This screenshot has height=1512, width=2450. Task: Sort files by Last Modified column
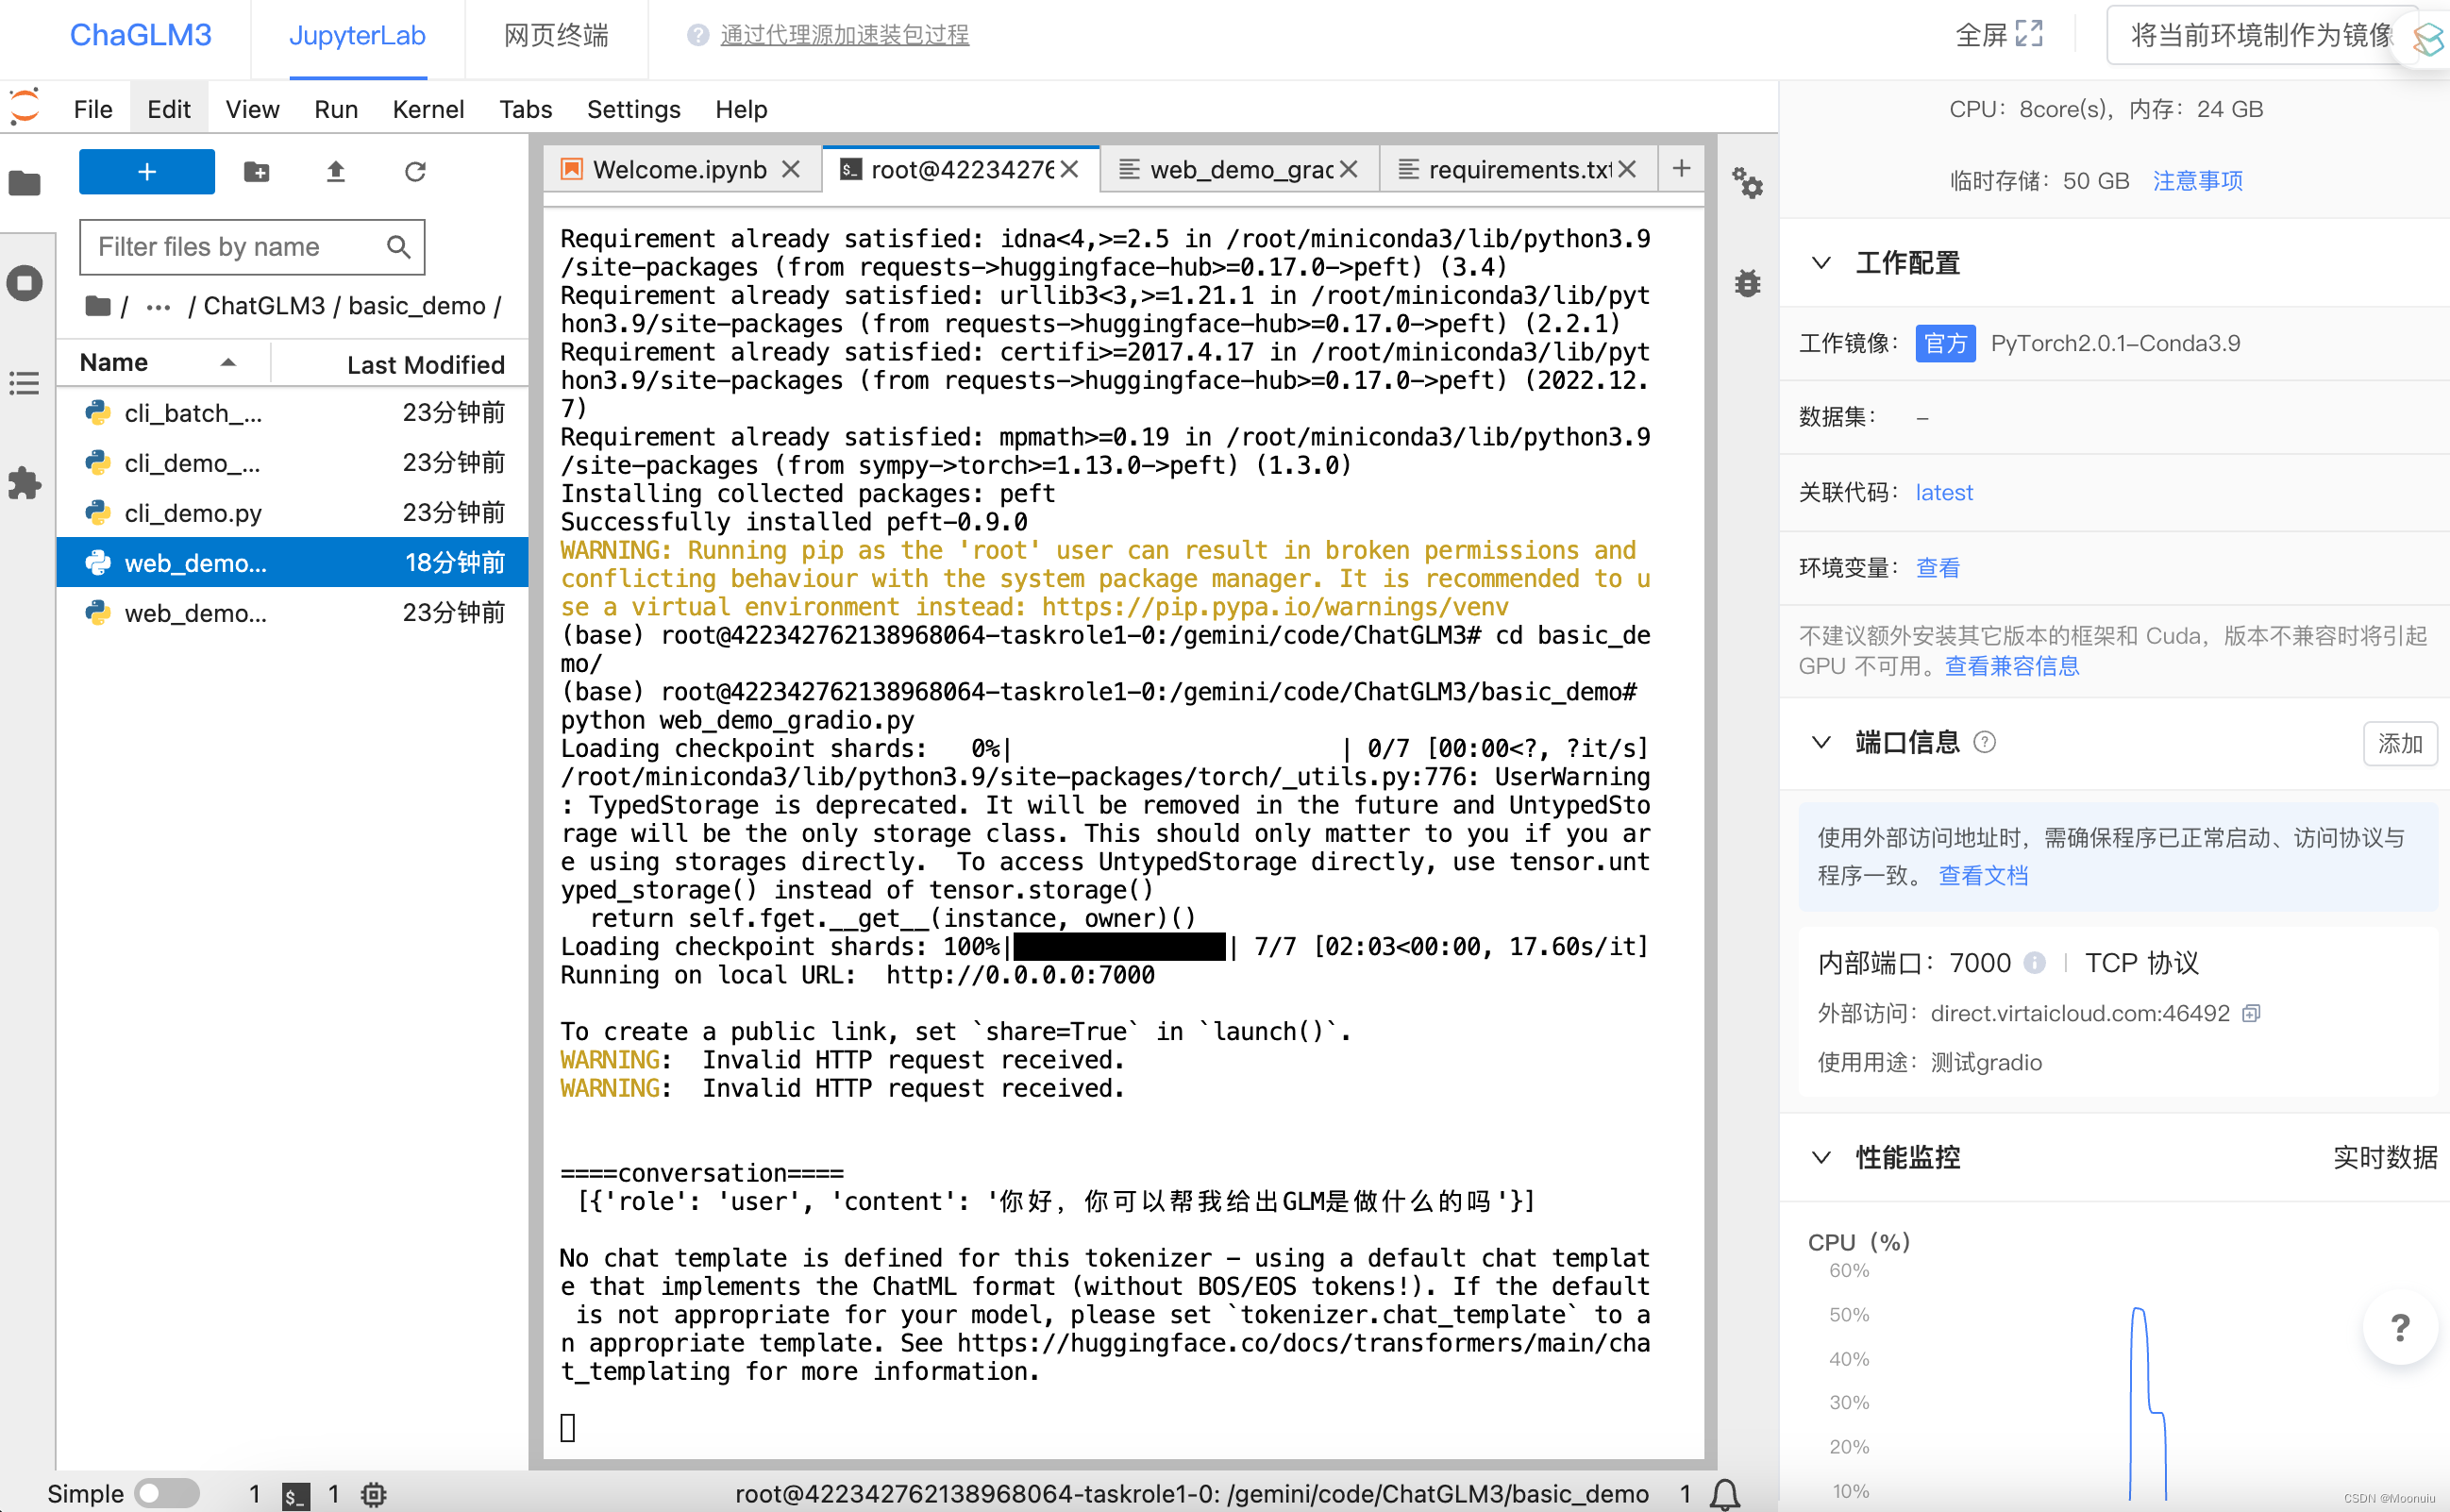point(400,364)
